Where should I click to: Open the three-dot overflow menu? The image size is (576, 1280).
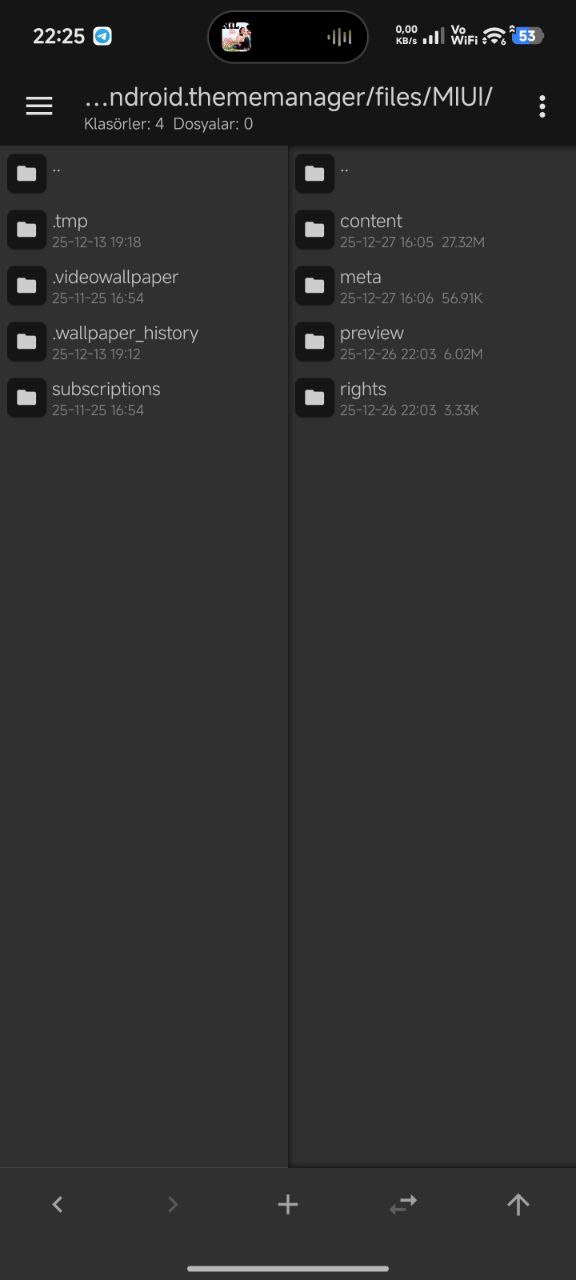[542, 106]
